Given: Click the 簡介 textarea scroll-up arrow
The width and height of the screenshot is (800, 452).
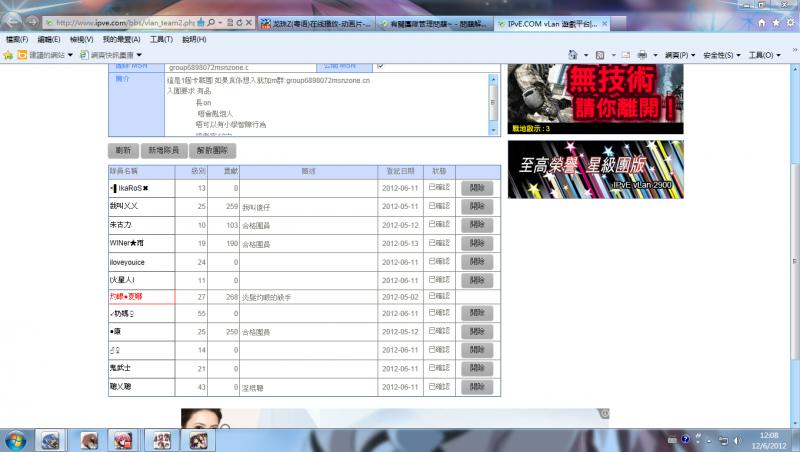Looking at the screenshot, I should click(493, 79).
